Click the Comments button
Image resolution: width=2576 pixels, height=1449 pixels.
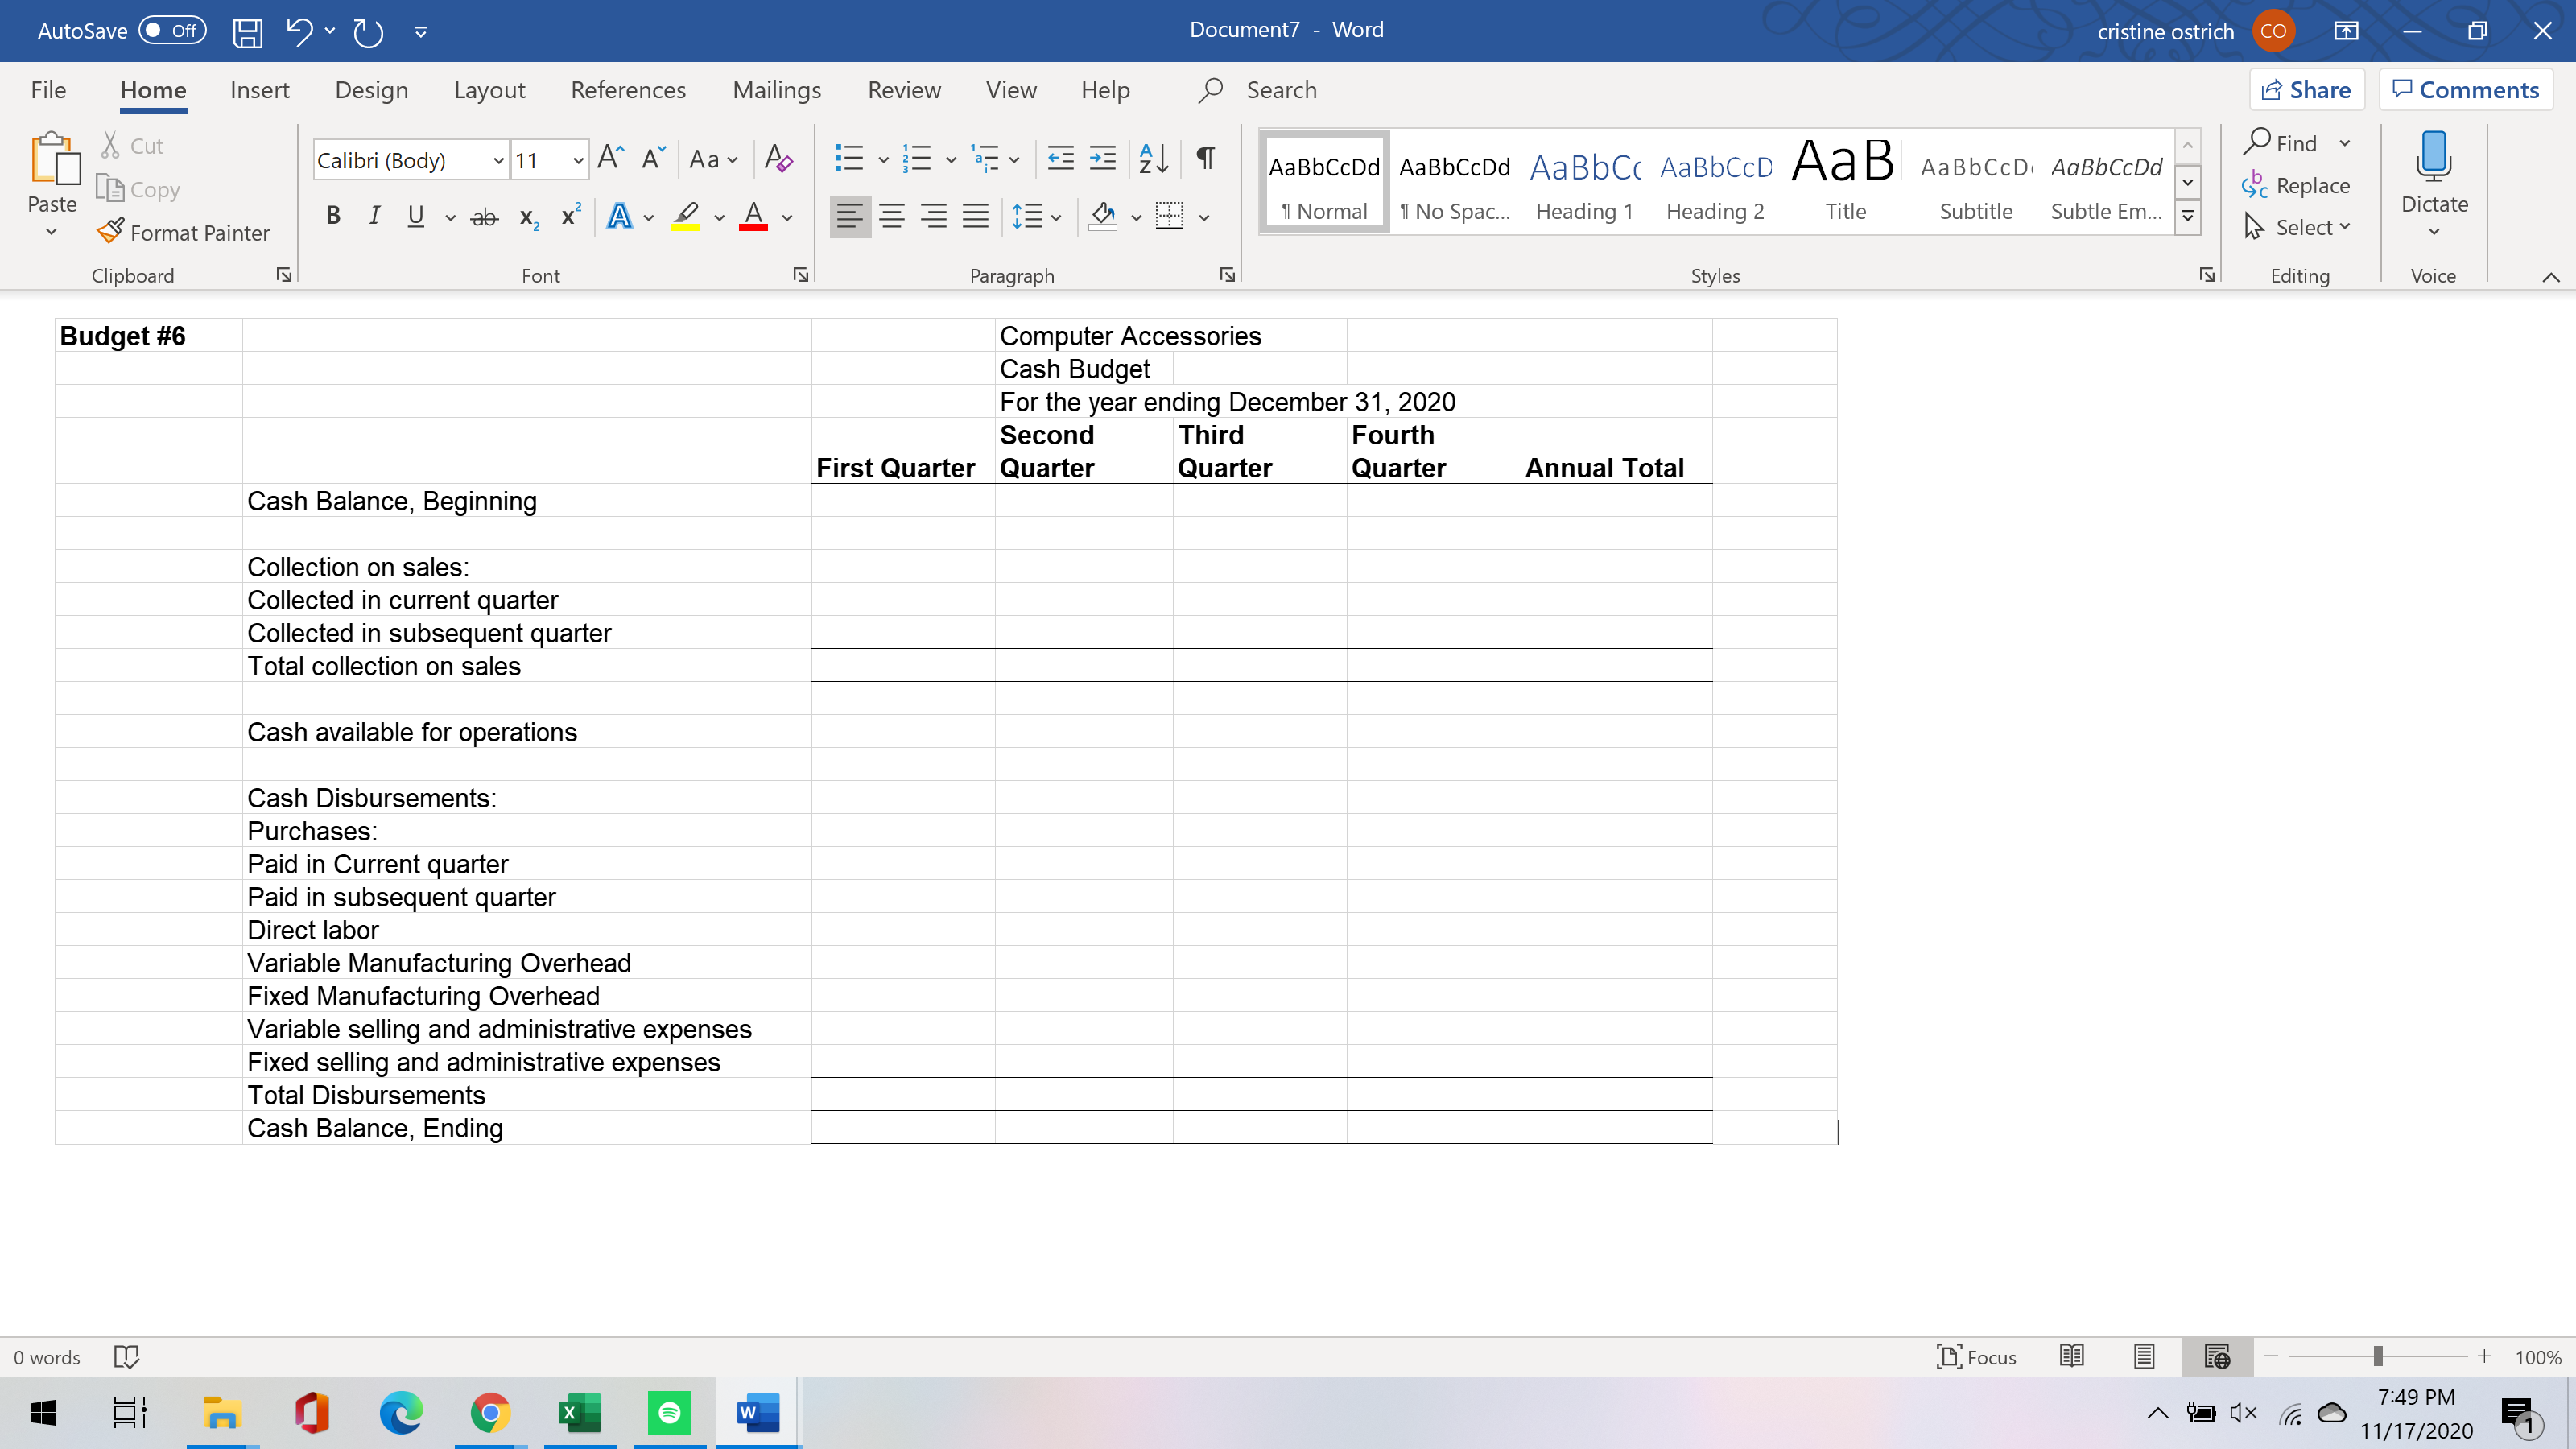[2465, 90]
